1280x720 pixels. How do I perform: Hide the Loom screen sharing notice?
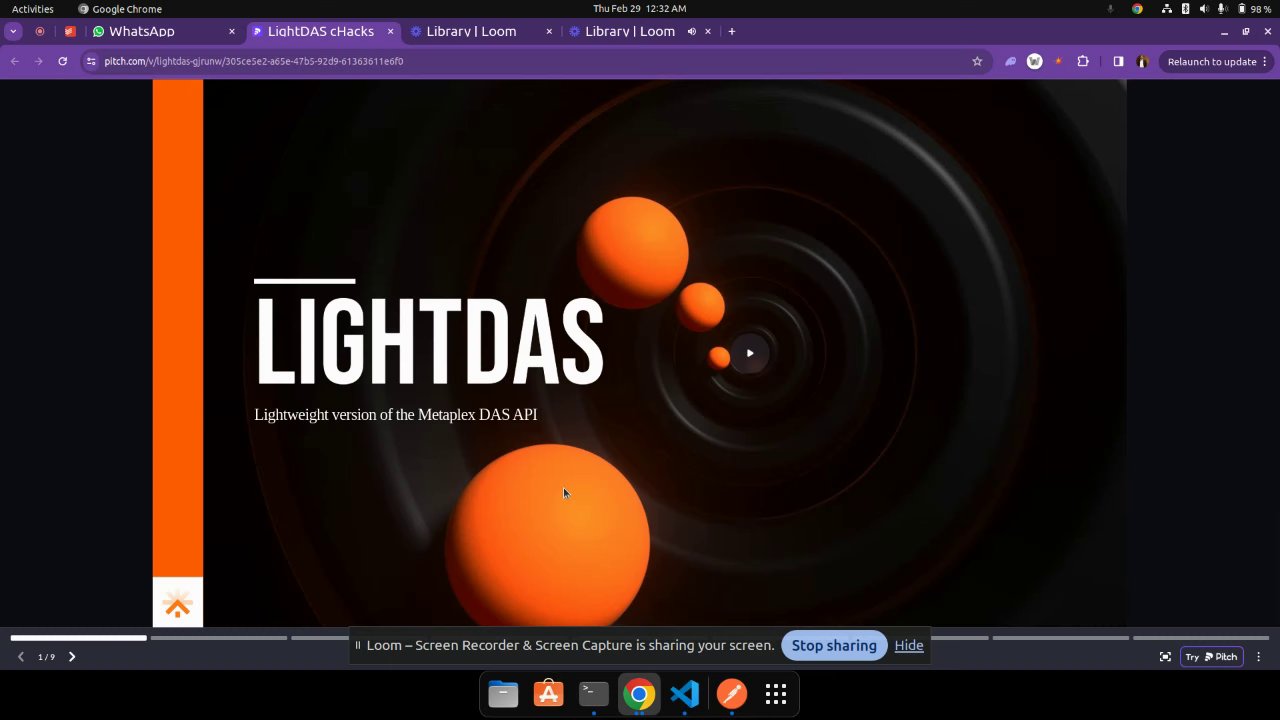(x=909, y=645)
